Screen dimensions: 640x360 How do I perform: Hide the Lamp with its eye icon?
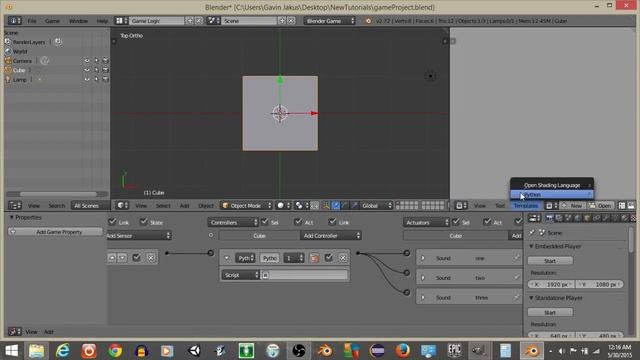pyautogui.click(x=87, y=80)
